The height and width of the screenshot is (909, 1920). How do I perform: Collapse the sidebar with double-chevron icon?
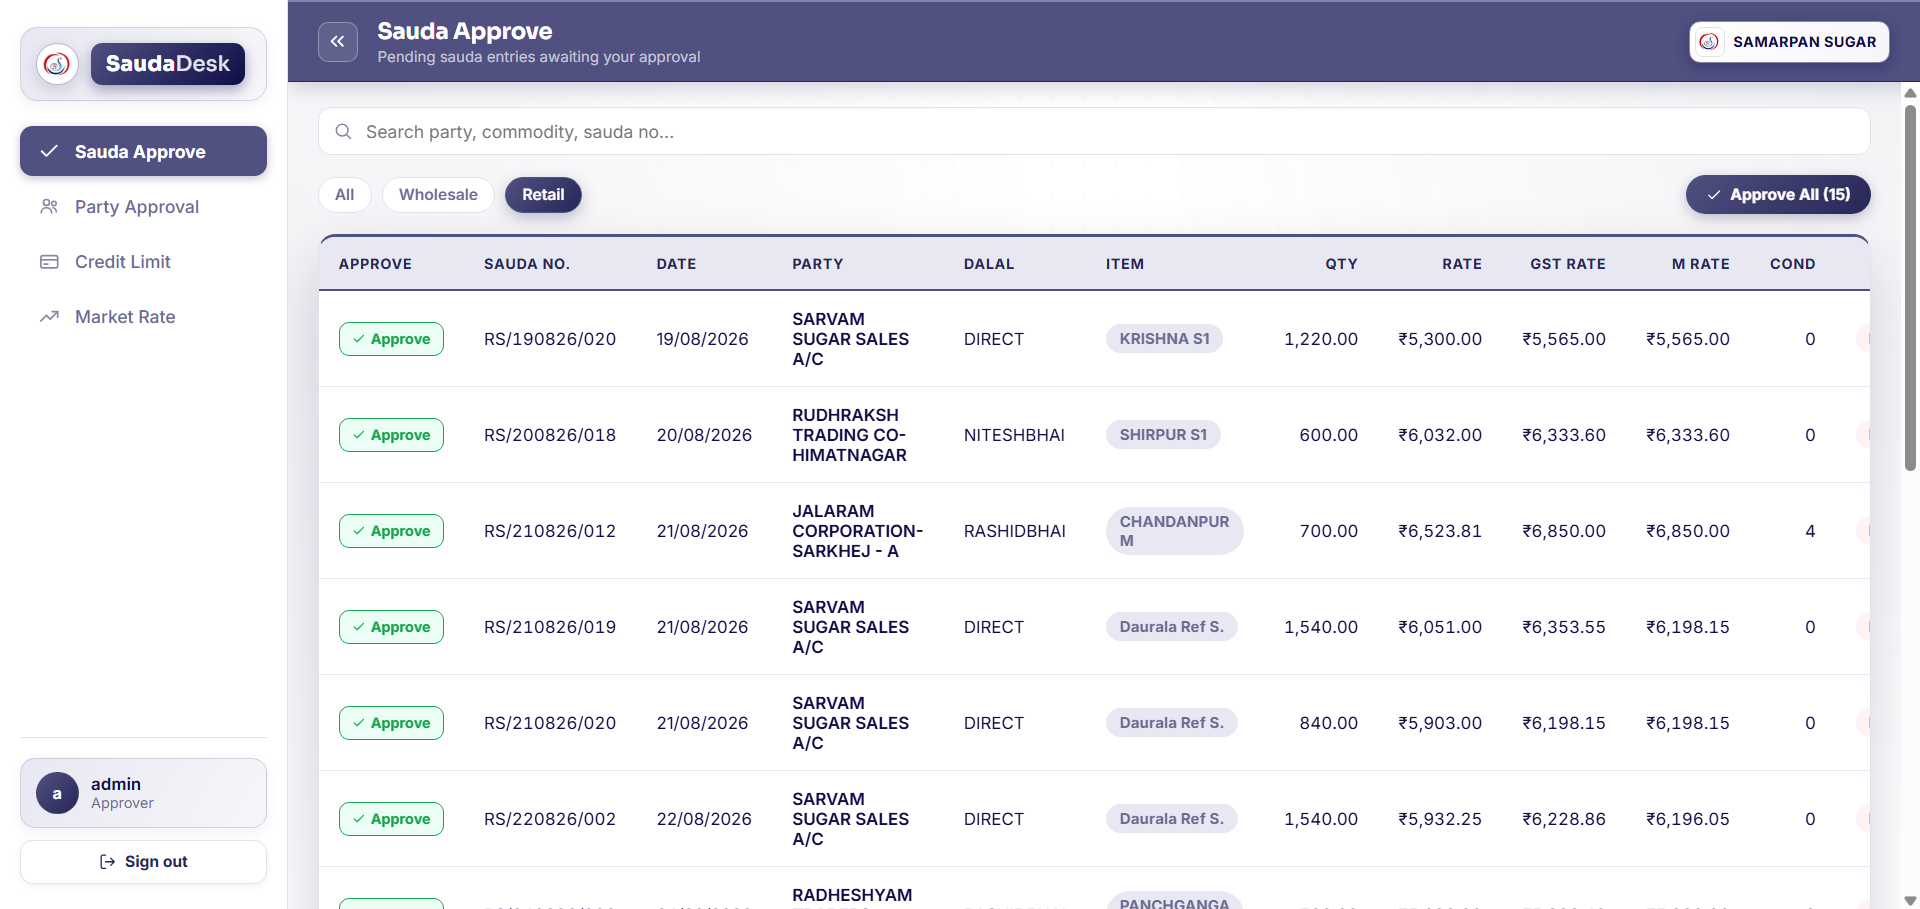(x=337, y=42)
